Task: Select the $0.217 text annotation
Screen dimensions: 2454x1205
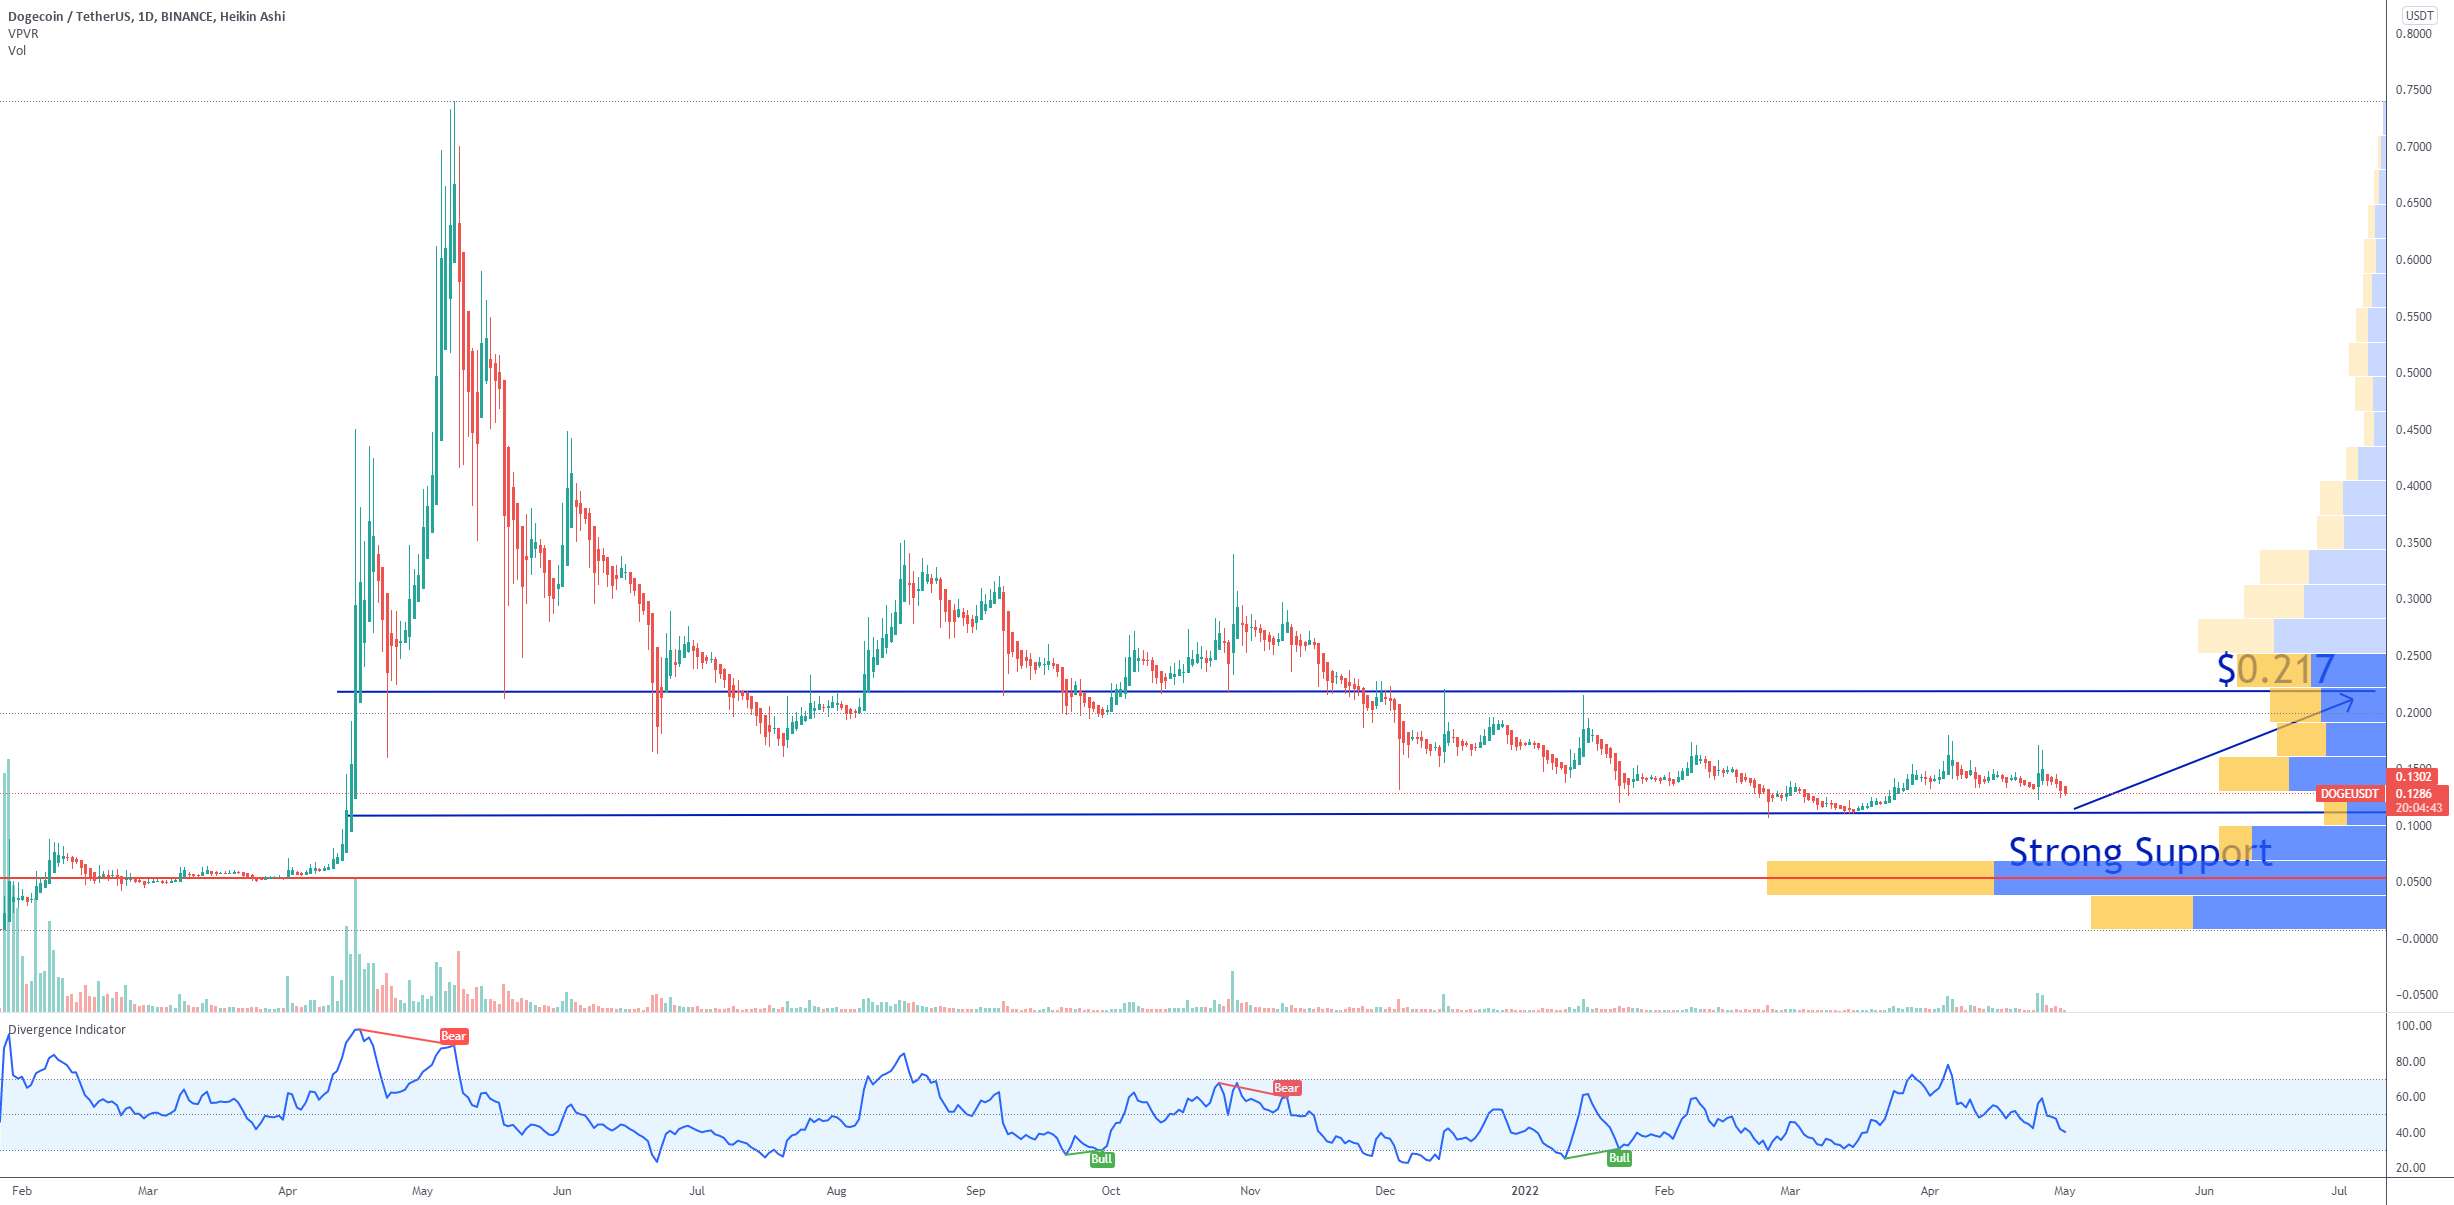Action: coord(2275,669)
